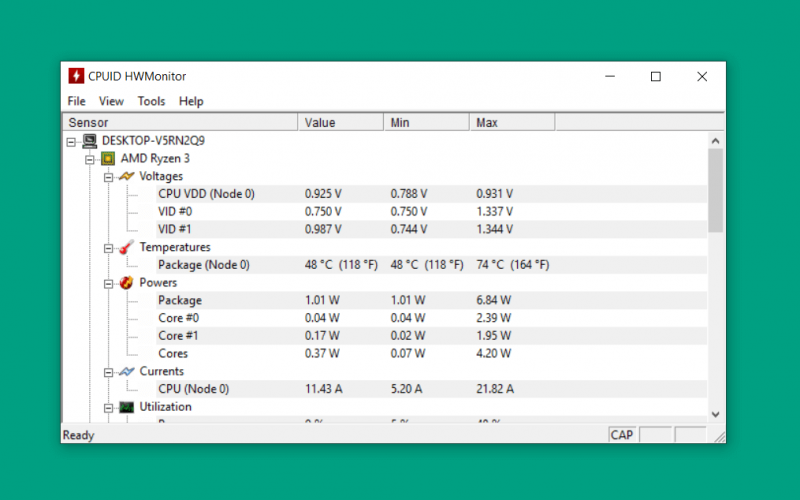Minimize the HWMonitor window
800x500 pixels.
click(610, 77)
